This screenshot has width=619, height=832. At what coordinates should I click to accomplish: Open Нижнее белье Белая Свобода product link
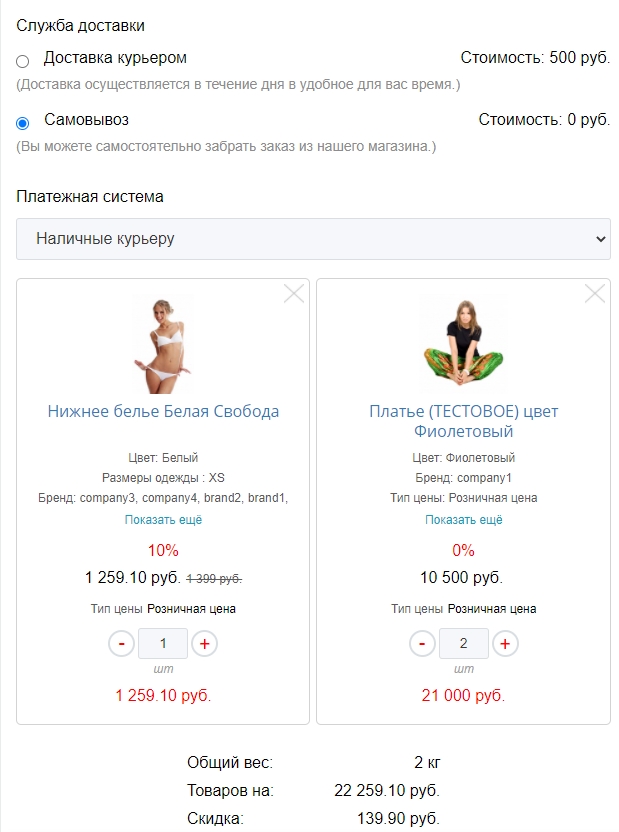click(163, 410)
